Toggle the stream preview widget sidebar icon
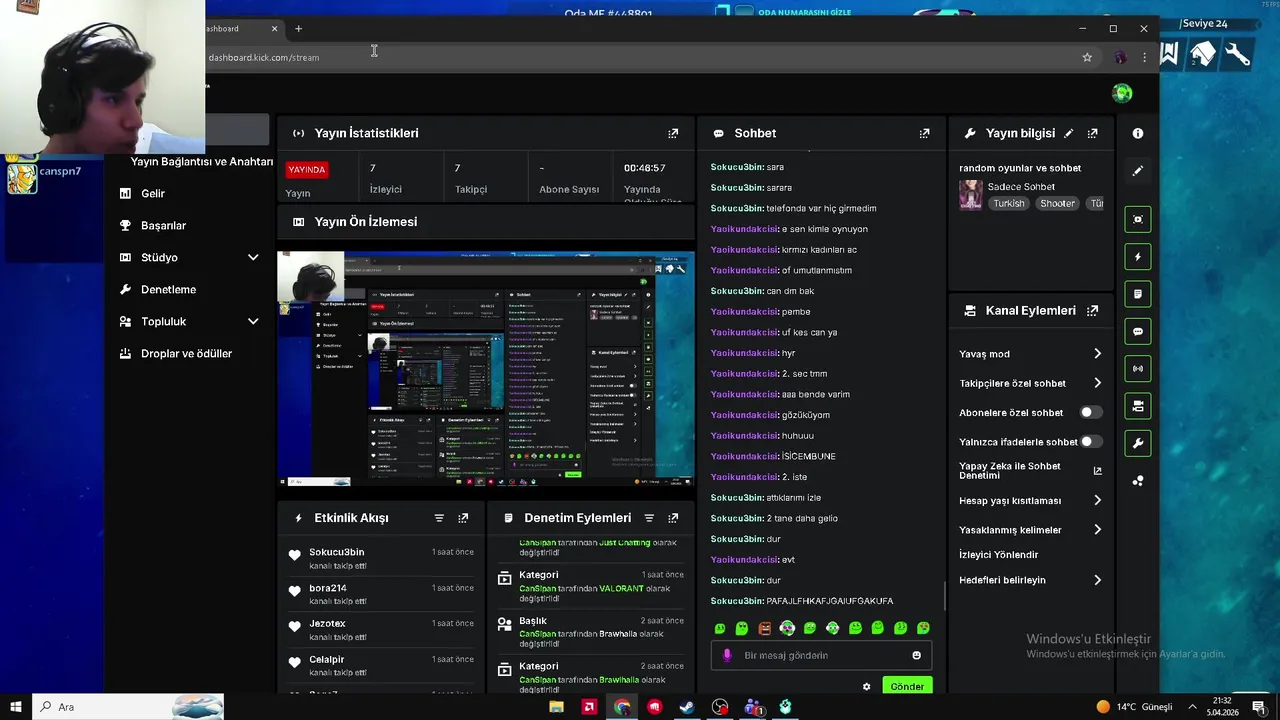The image size is (1280, 720). [x=1137, y=219]
